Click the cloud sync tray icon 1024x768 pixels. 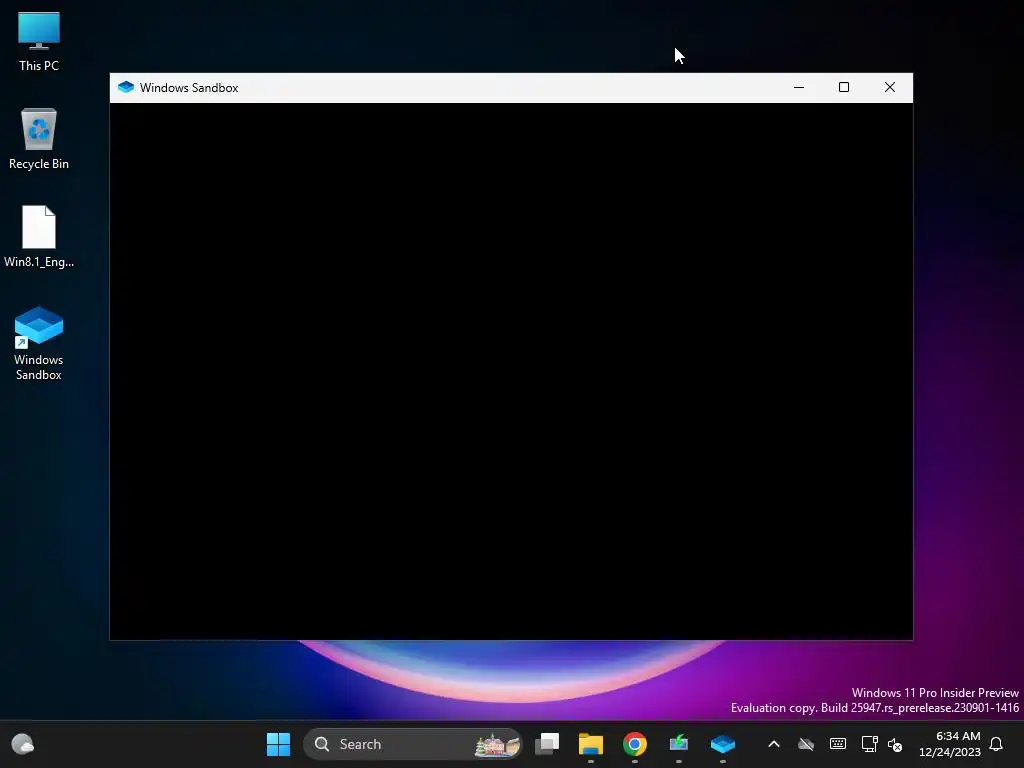coord(806,744)
